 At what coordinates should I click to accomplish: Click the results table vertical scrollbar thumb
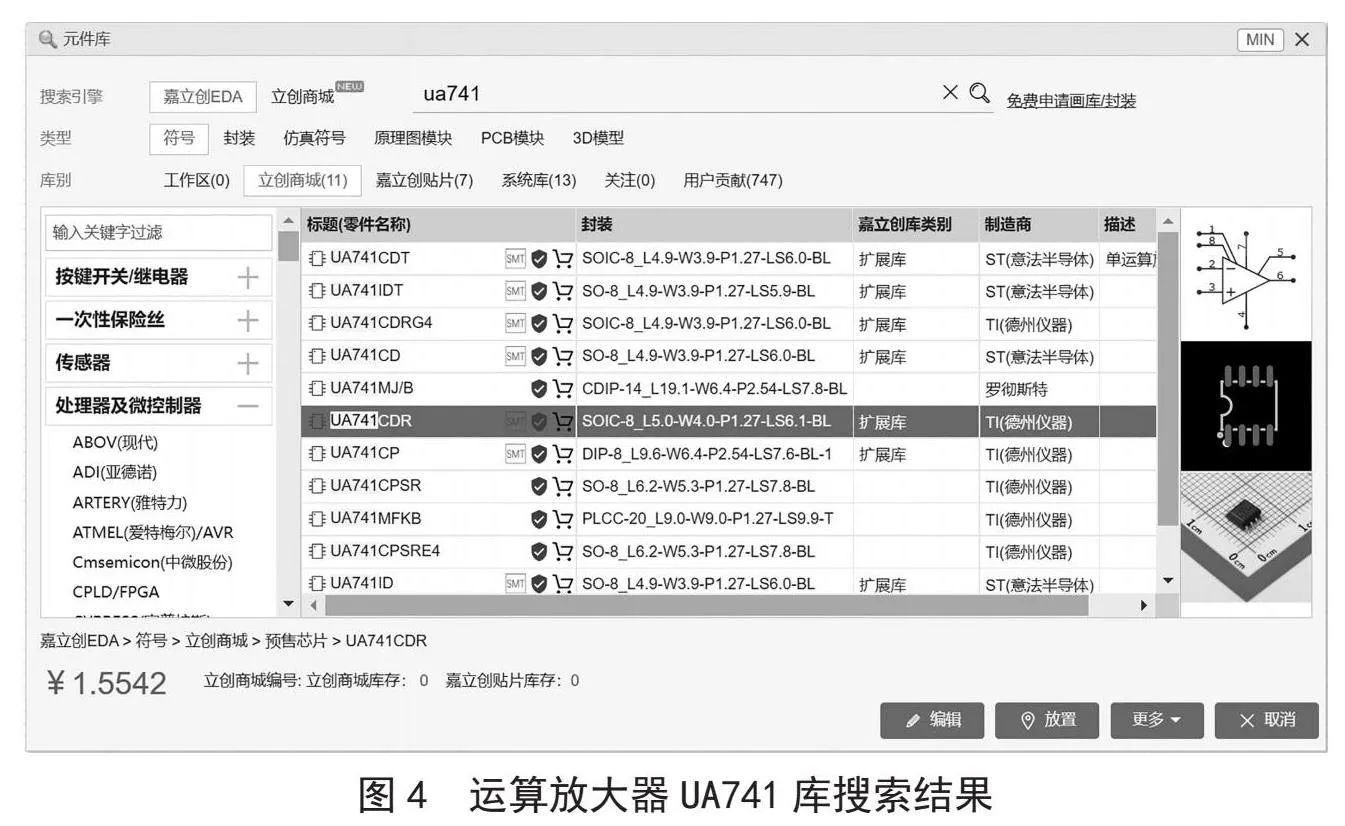(1166, 380)
